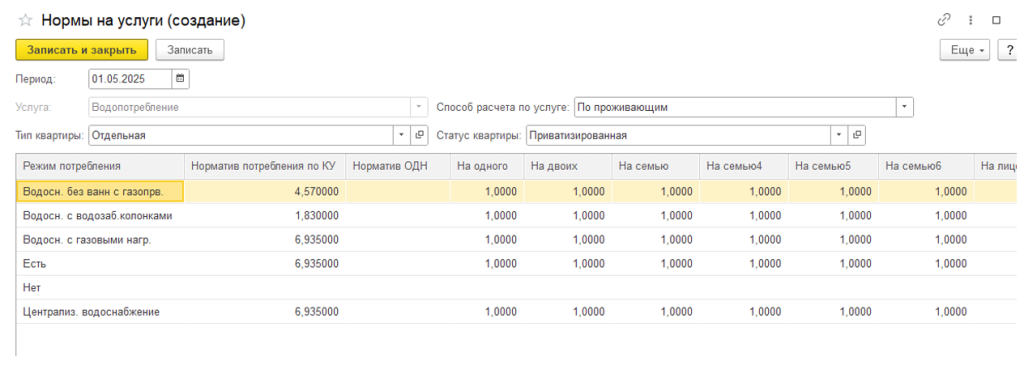This screenshot has width=1024, height=369.
Task: Expand the Тип квартиры dropdown arrow
Action: click(x=402, y=135)
